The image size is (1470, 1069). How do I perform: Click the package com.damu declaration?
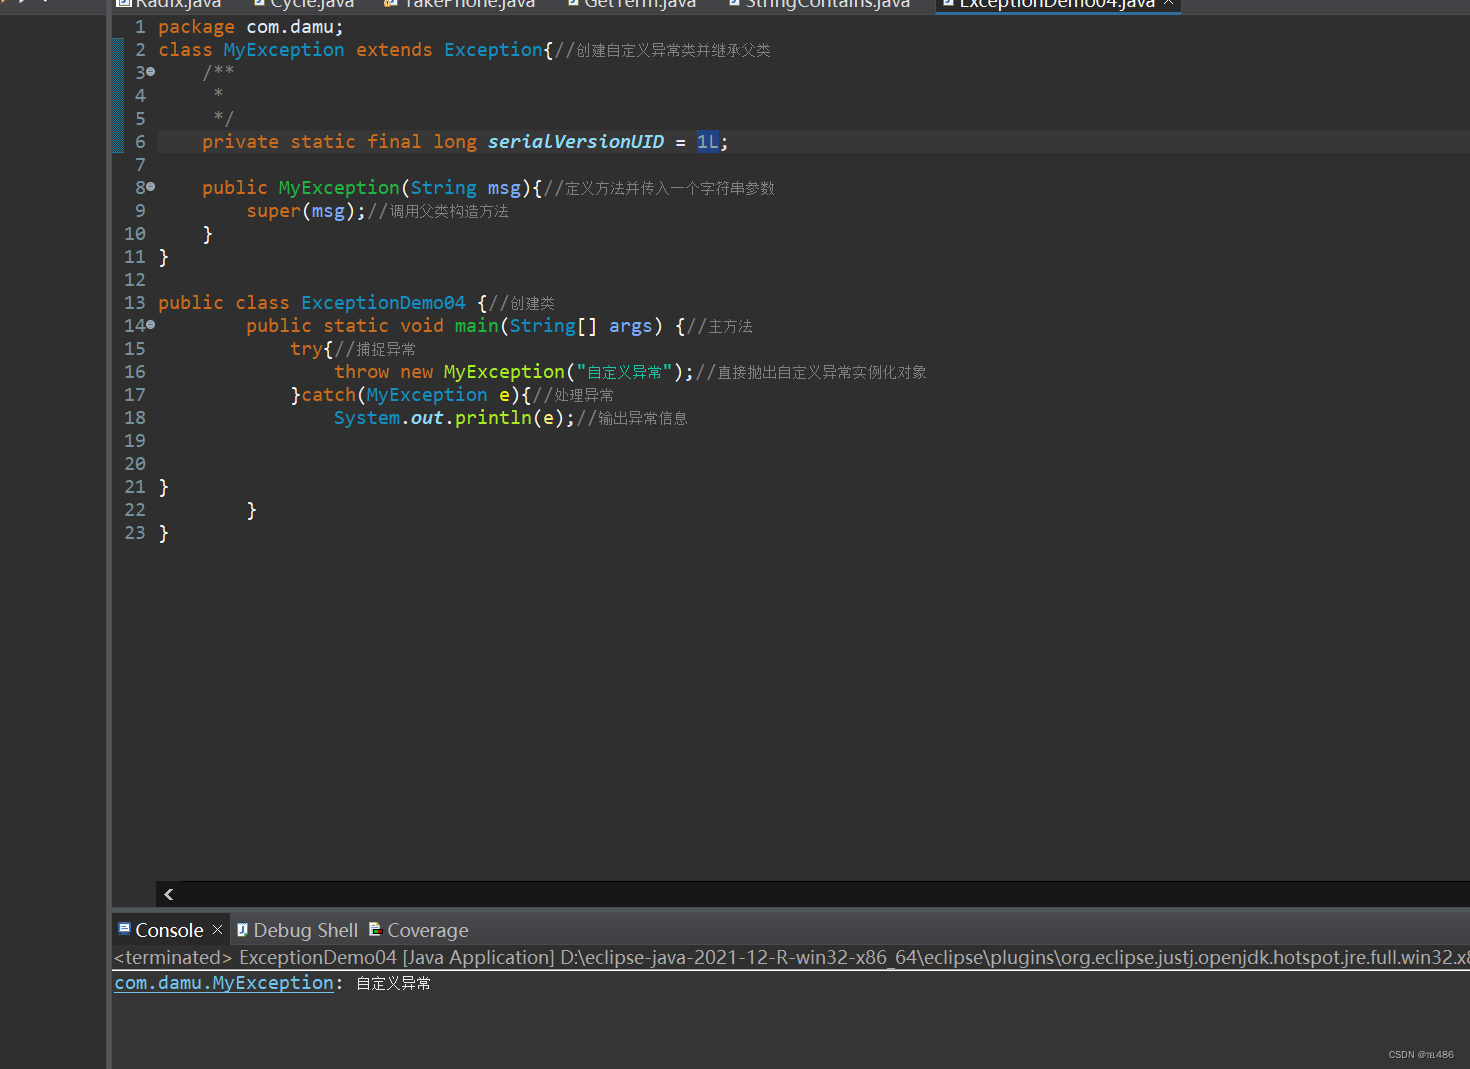tap(250, 27)
